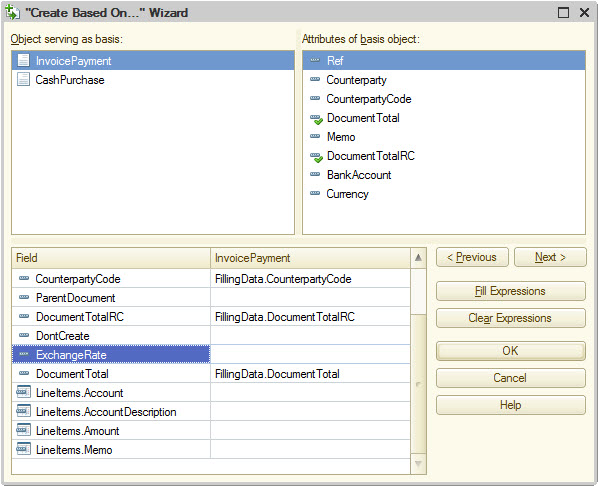Viewport: 598px width, 486px height.
Task: Click the Memo attribute icon
Action: 315,137
